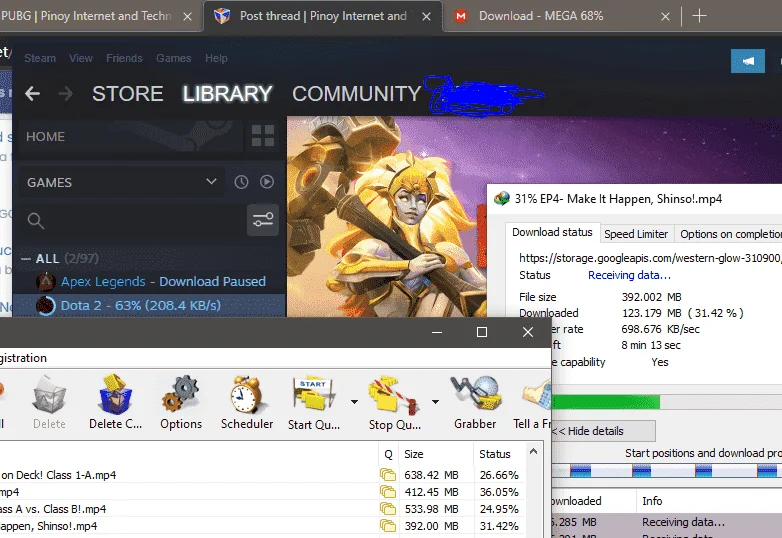Sort downloads by Size column
Viewport: 782px width, 538px height.
tap(435, 454)
